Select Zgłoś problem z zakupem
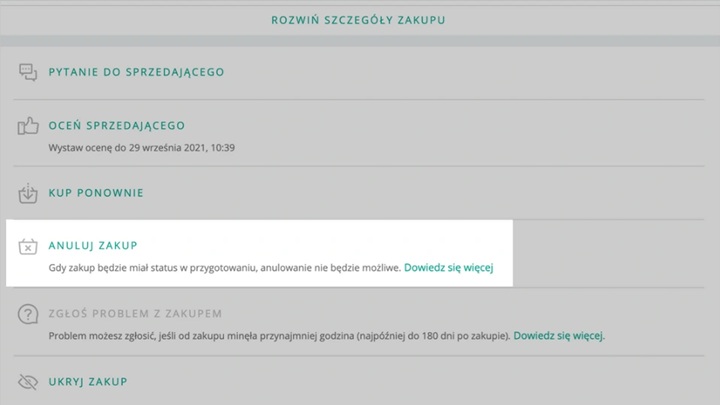720x405 pixels. [x=135, y=313]
